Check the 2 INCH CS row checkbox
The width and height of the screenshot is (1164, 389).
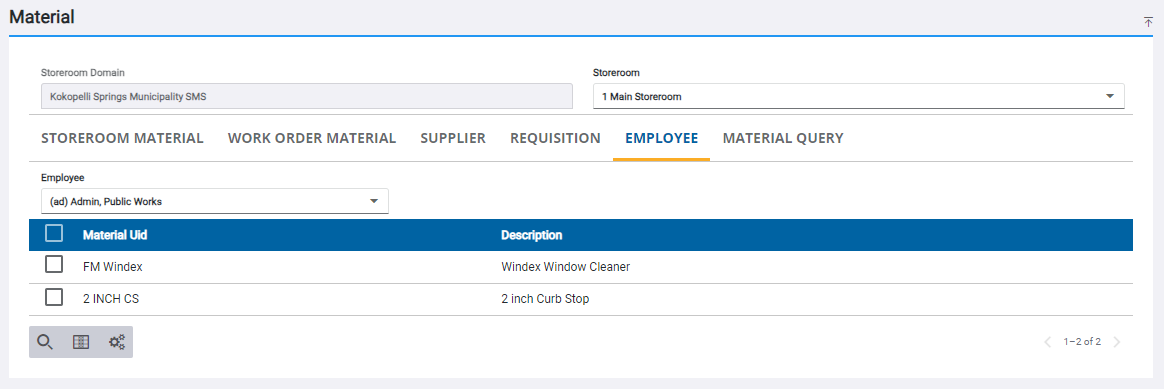point(53,298)
